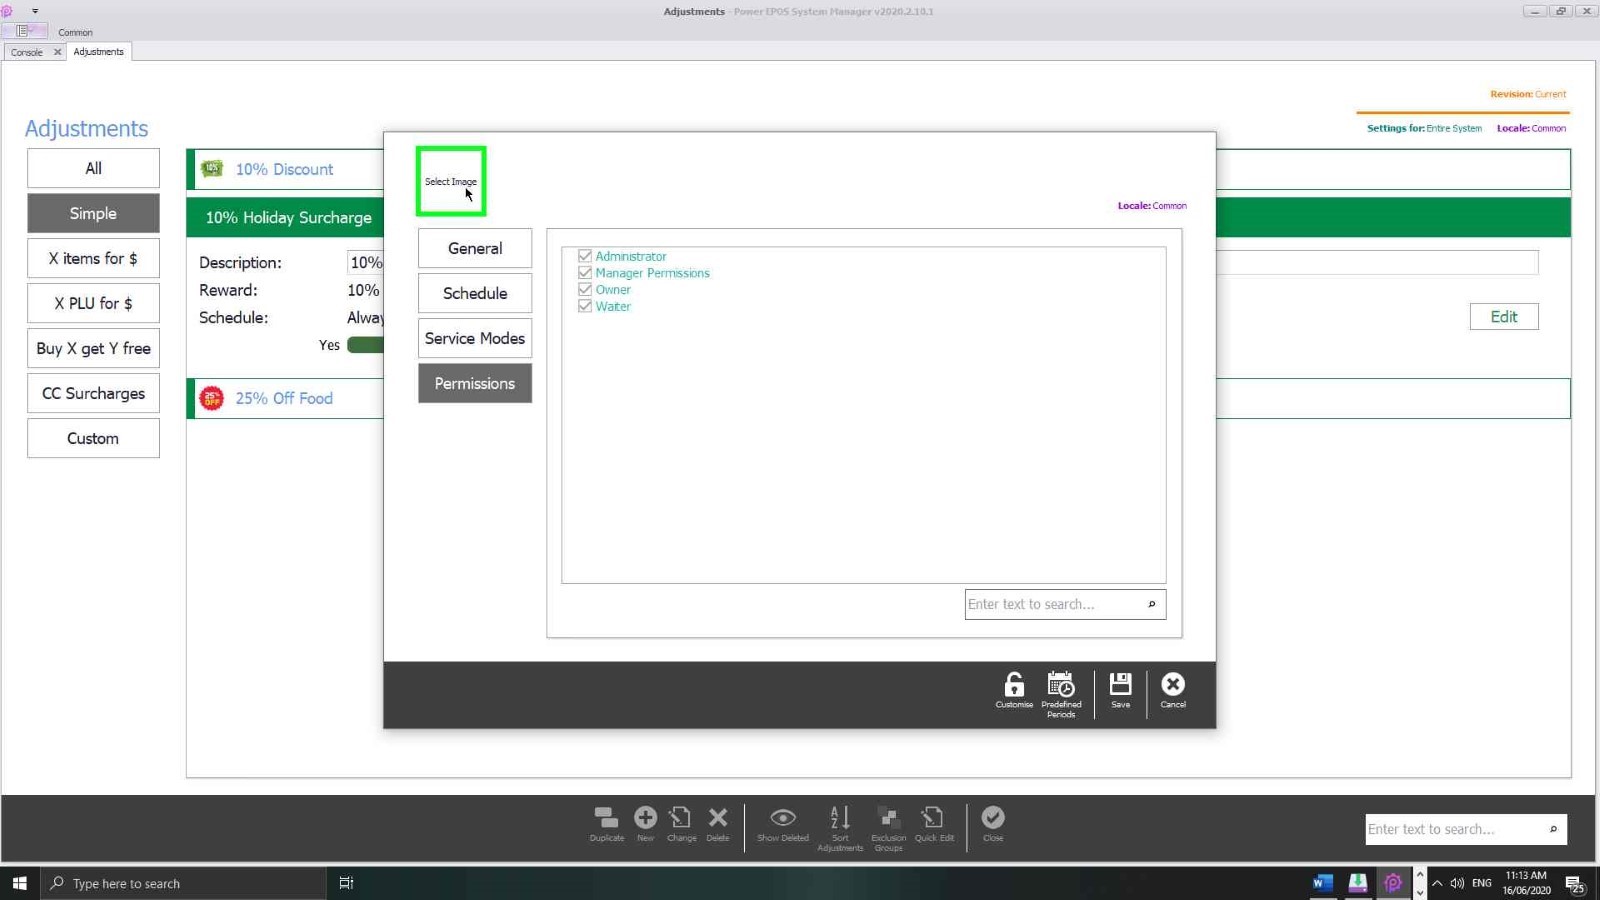Click the 25% Off Food red badge icon
Image resolution: width=1600 pixels, height=900 pixels.
pyautogui.click(x=212, y=398)
